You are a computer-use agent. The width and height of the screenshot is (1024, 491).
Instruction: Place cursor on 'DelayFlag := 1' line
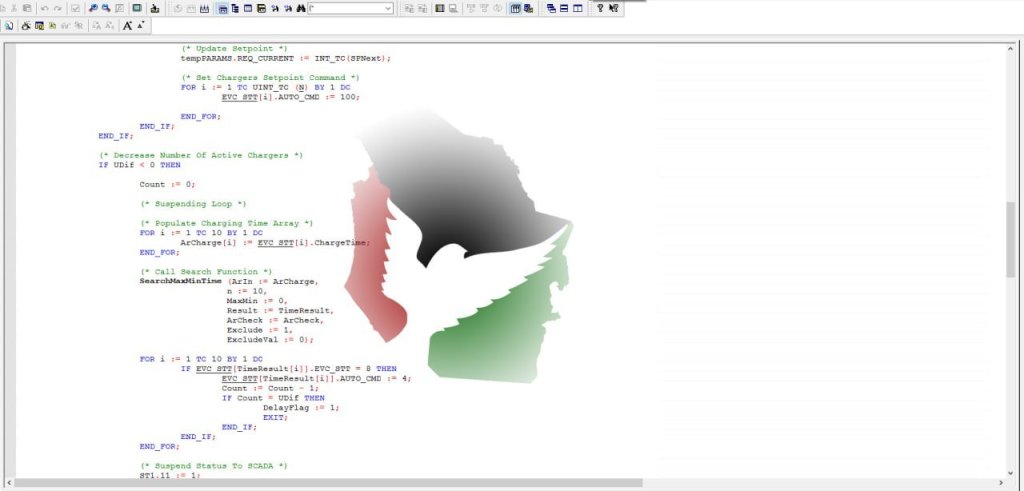tap(300, 407)
